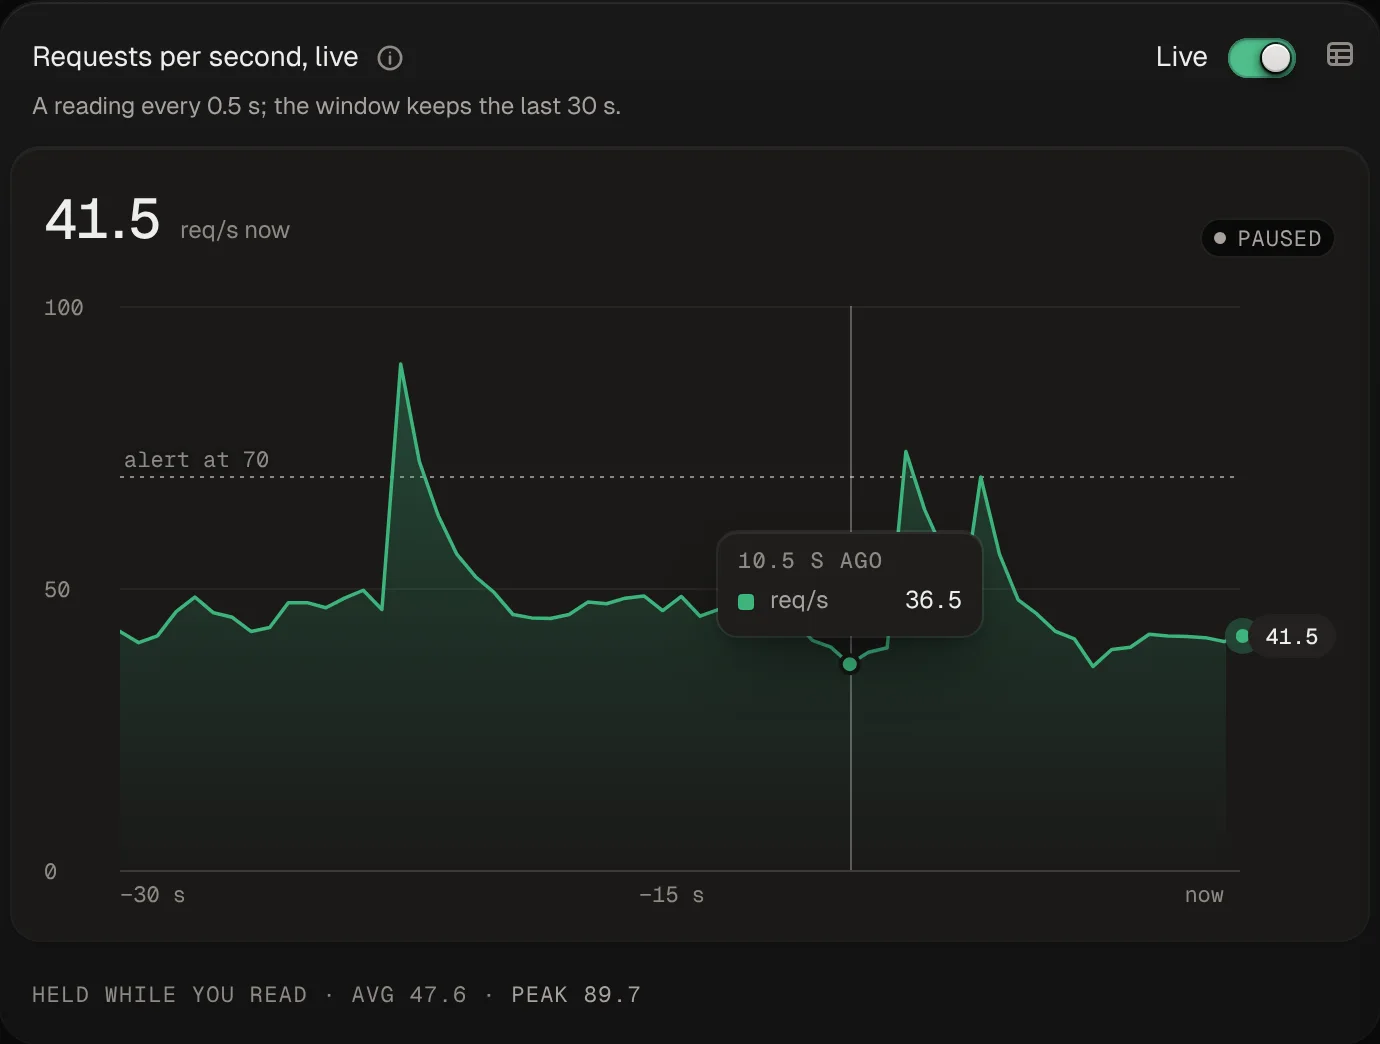Click the "req/s now" caption
This screenshot has width=1380, height=1044.
coord(235,230)
